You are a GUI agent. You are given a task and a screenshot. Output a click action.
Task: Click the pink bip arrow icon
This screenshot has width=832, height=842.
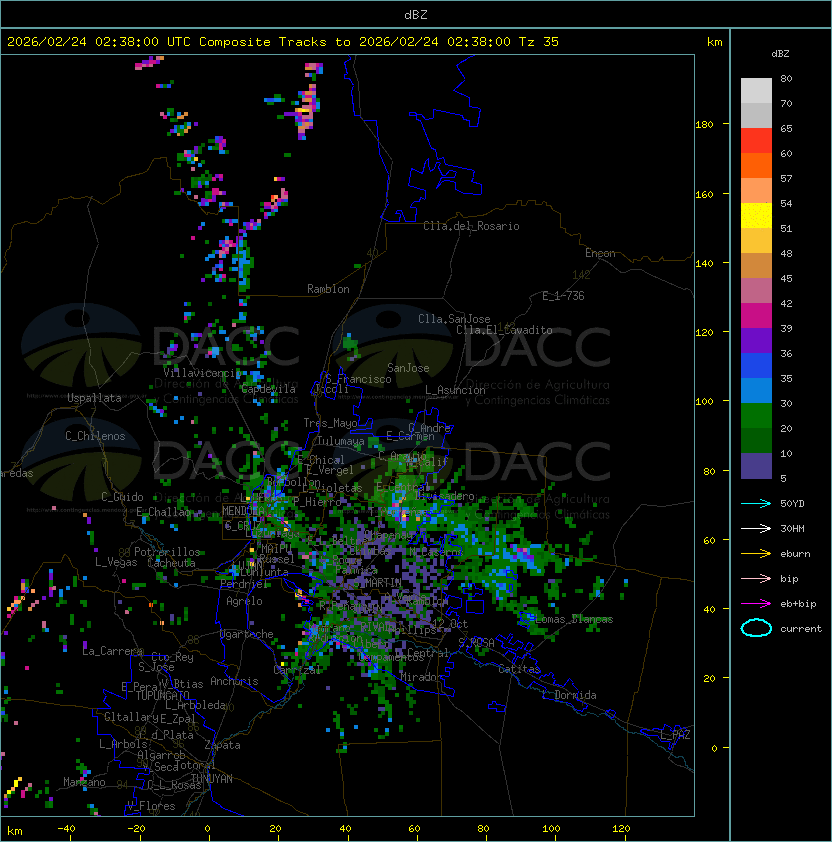pos(756,578)
